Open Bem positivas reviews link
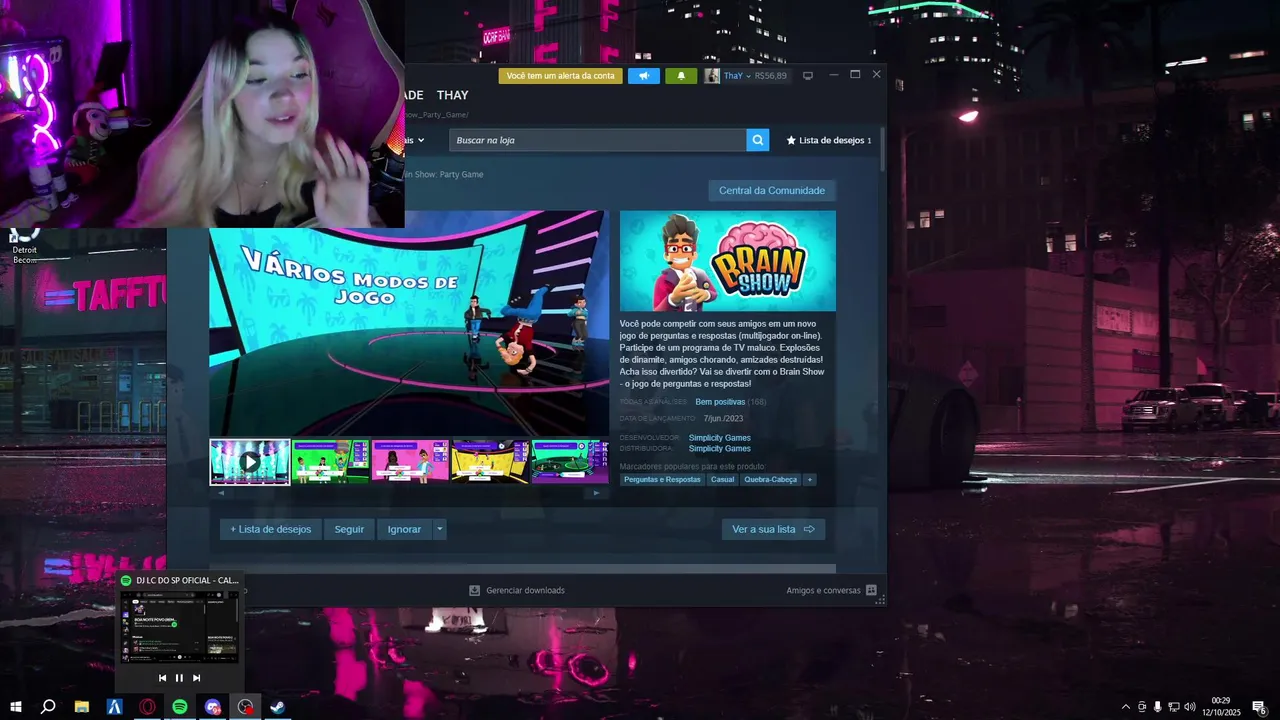The width and height of the screenshot is (1280, 720). [720, 402]
